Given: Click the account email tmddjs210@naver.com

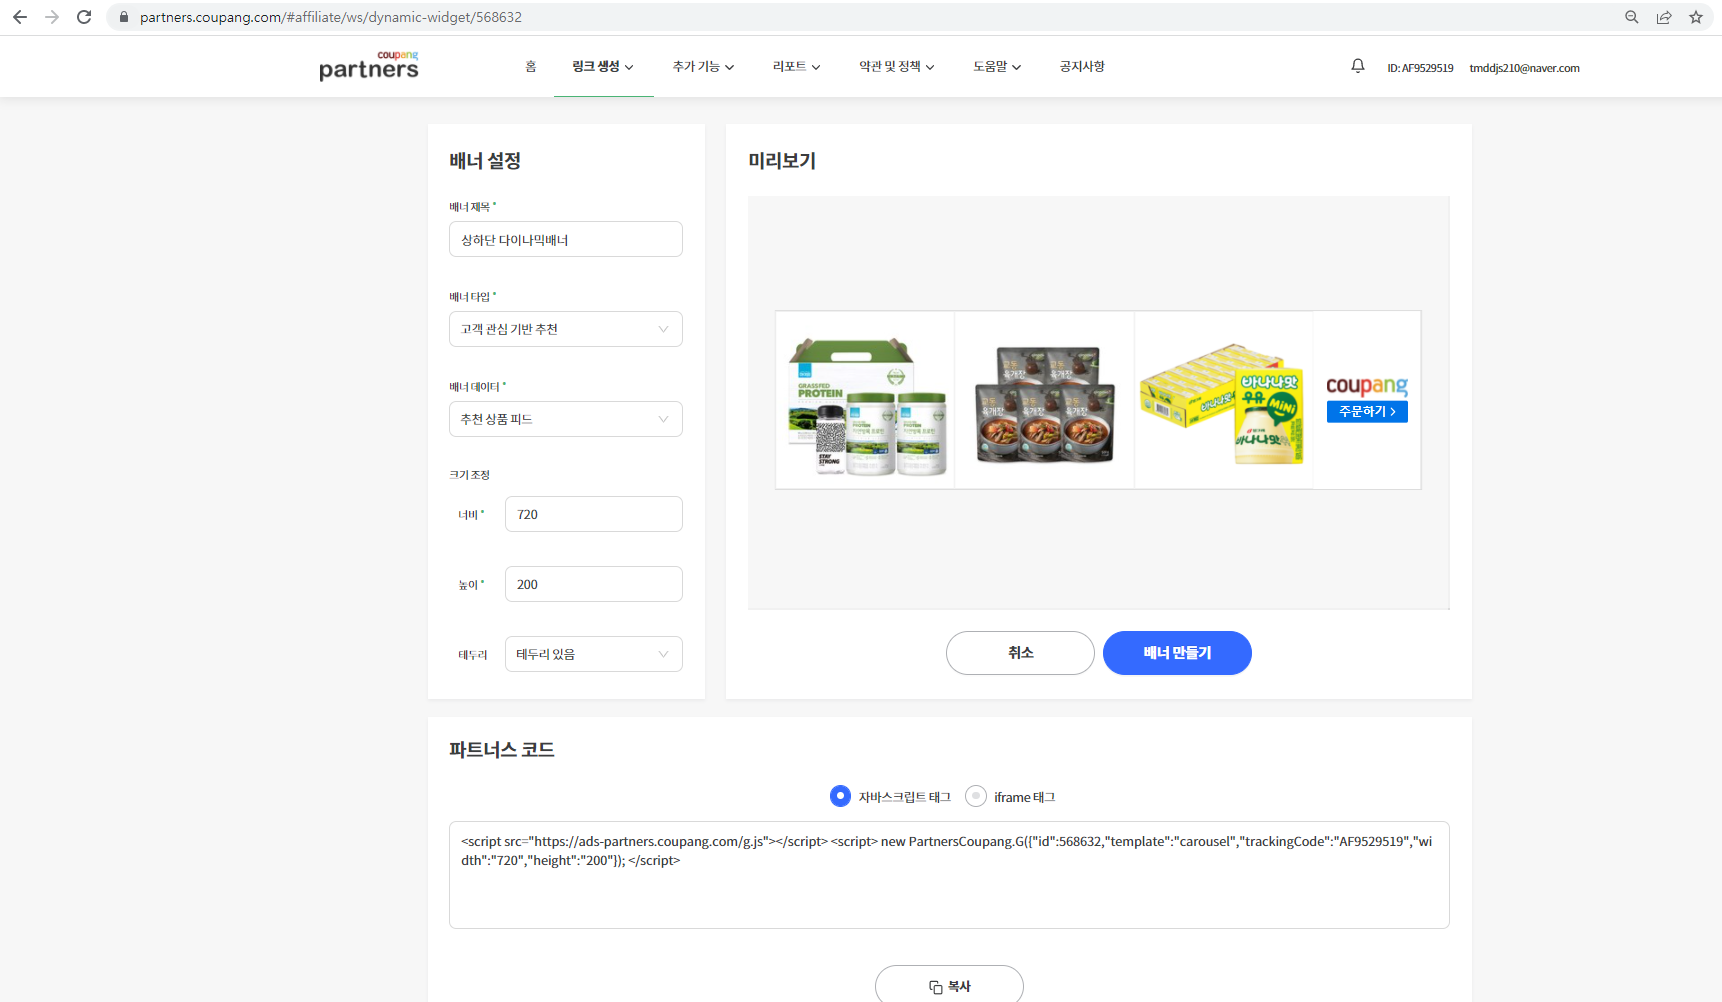Looking at the screenshot, I should click(1524, 68).
